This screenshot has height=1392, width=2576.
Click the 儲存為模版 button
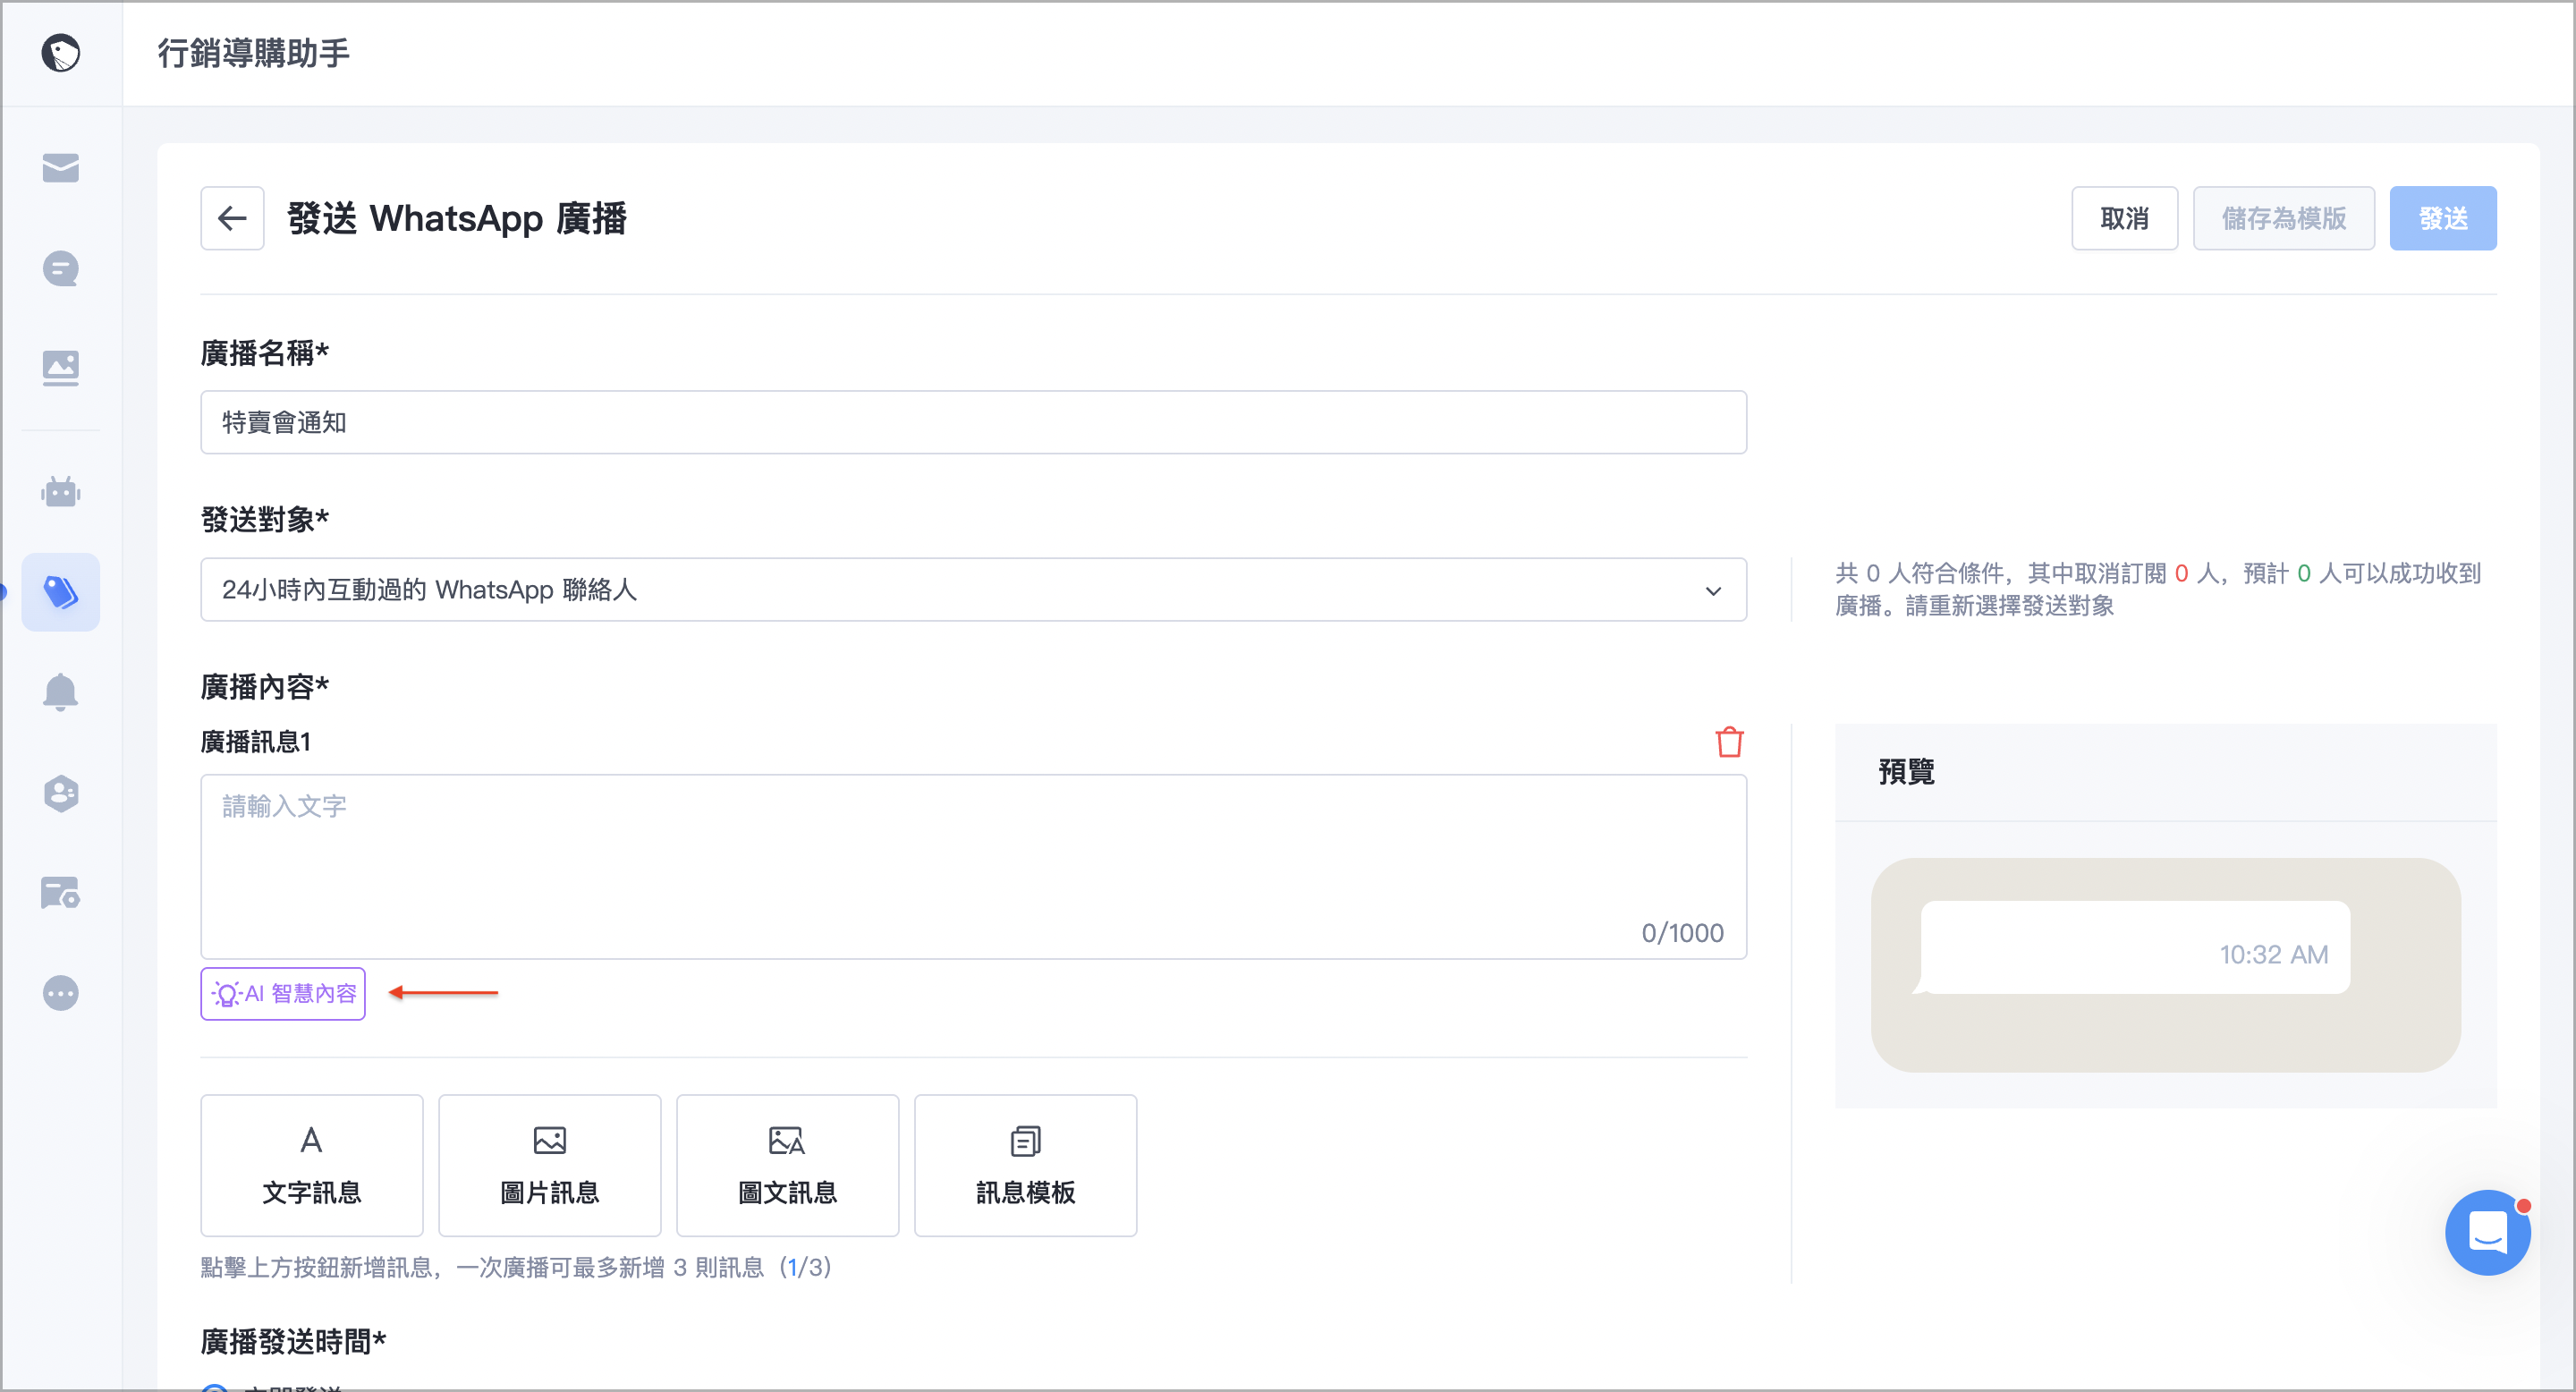coord(2283,218)
